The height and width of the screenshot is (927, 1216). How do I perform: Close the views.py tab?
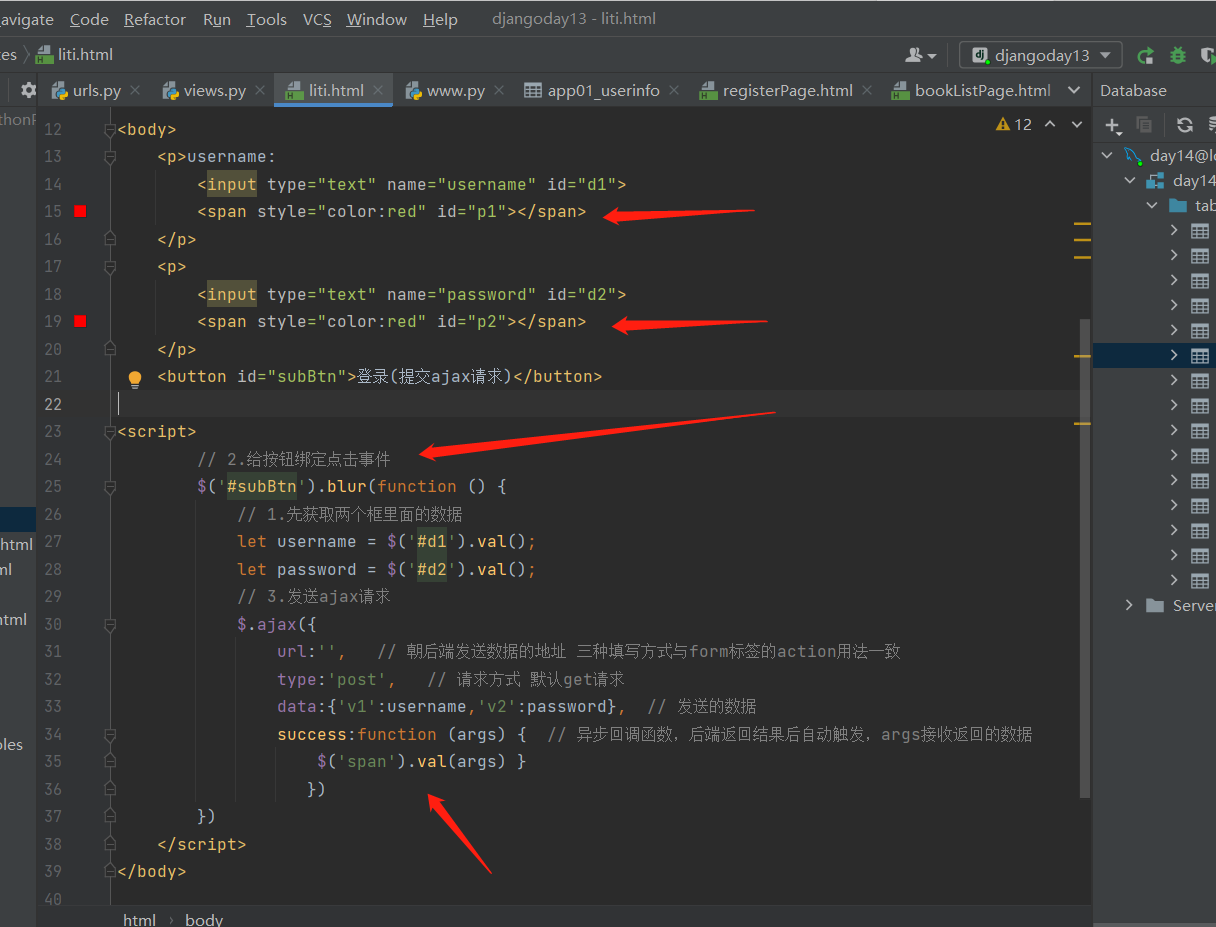pyautogui.click(x=261, y=90)
